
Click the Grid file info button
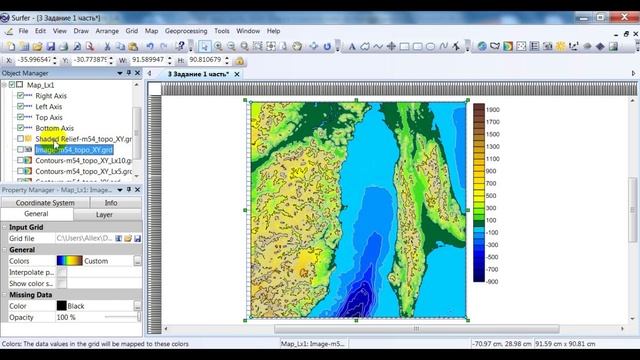coord(119,238)
